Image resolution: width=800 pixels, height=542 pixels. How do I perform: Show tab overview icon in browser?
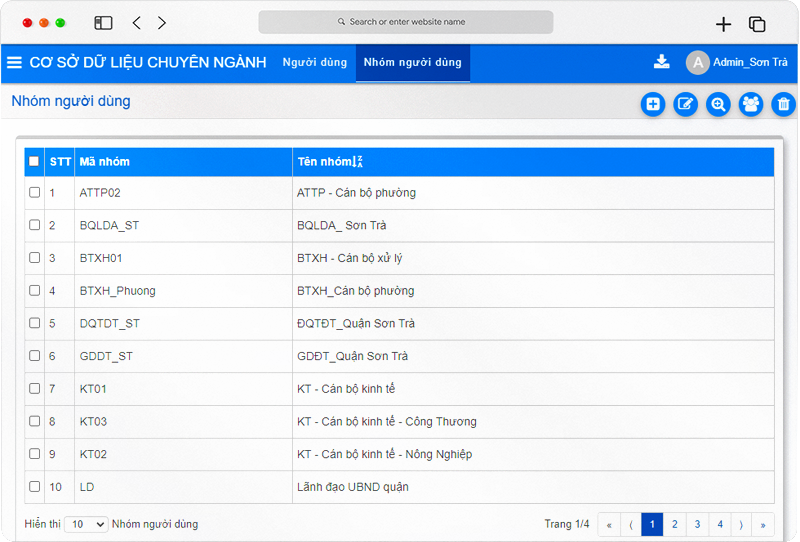pyautogui.click(x=757, y=24)
